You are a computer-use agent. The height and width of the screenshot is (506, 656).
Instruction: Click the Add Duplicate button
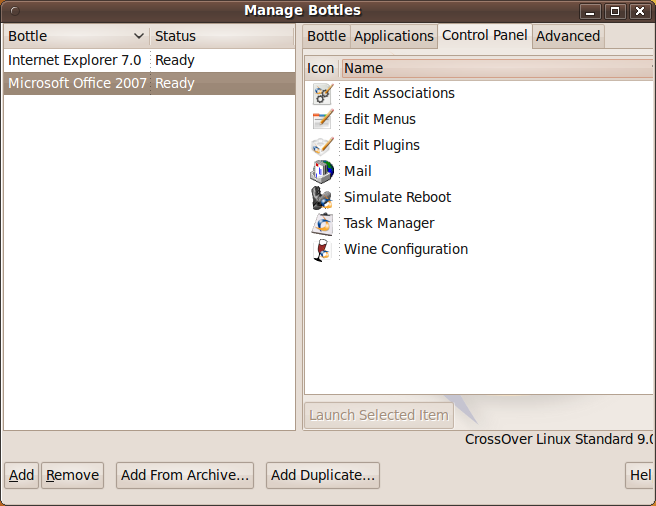coord(323,476)
